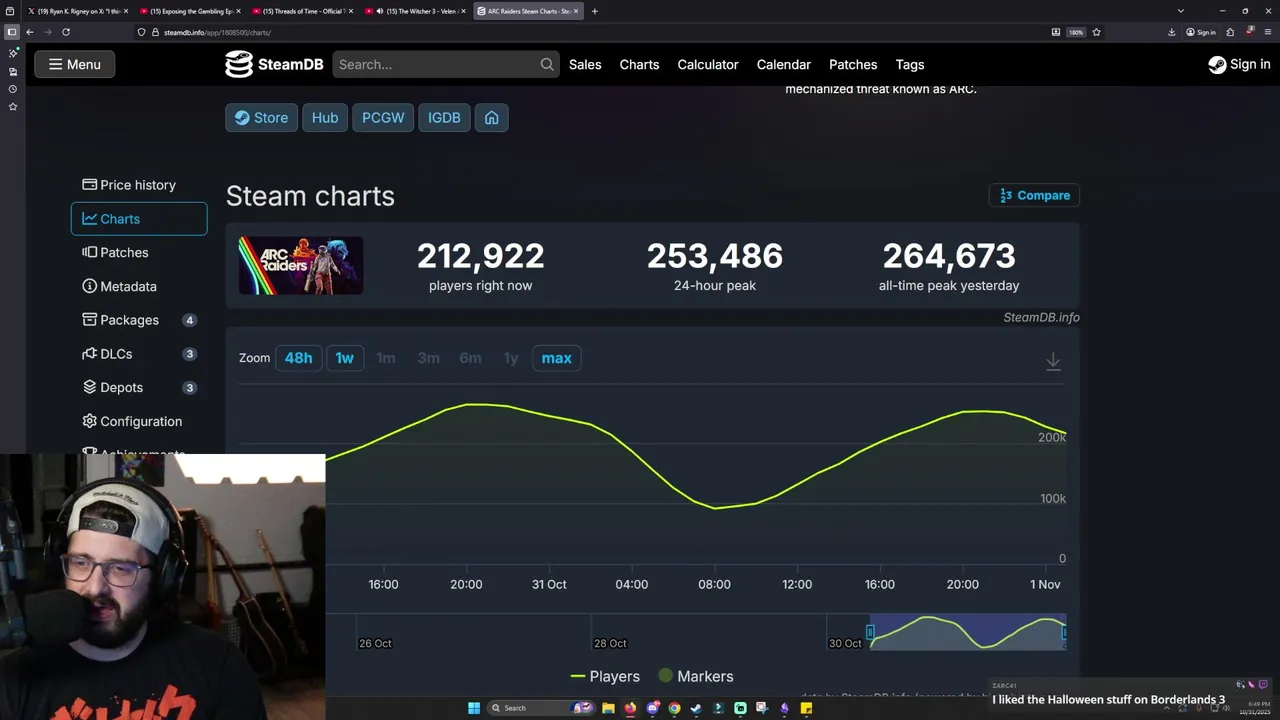The width and height of the screenshot is (1280, 720).
Task: Open Google Chrome from the taskbar
Action: [674, 708]
